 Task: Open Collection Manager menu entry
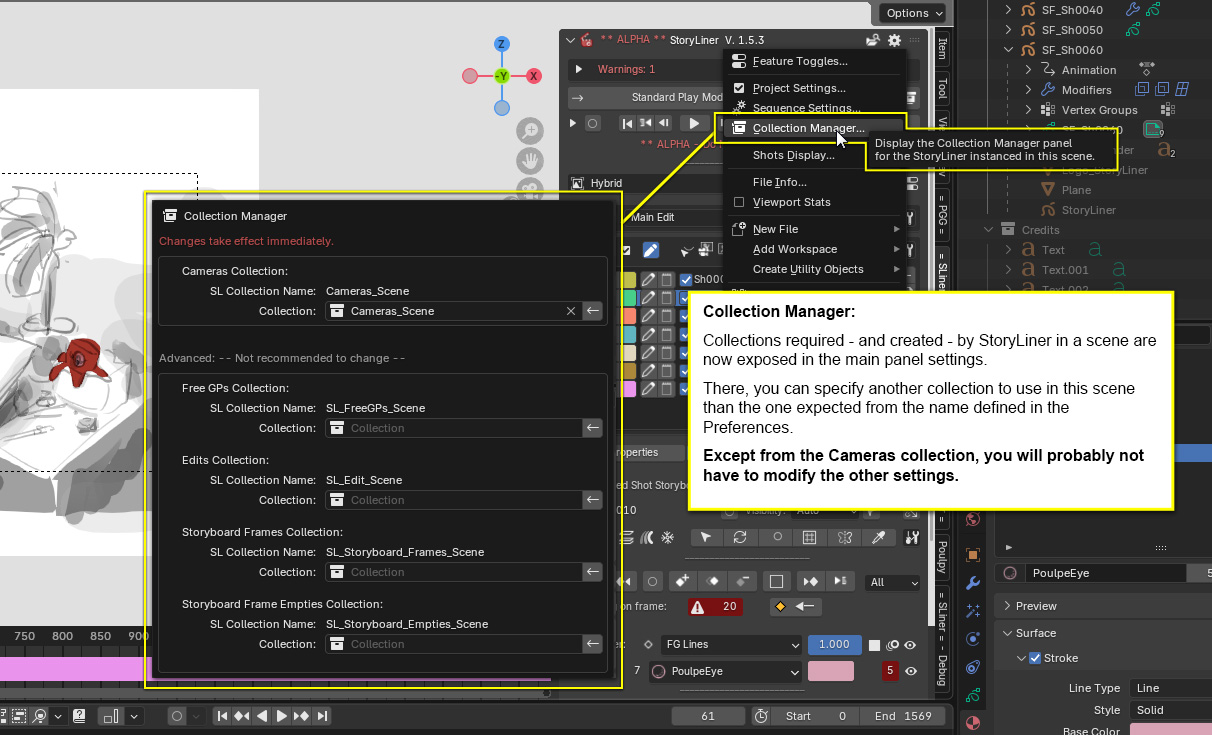[808, 128]
